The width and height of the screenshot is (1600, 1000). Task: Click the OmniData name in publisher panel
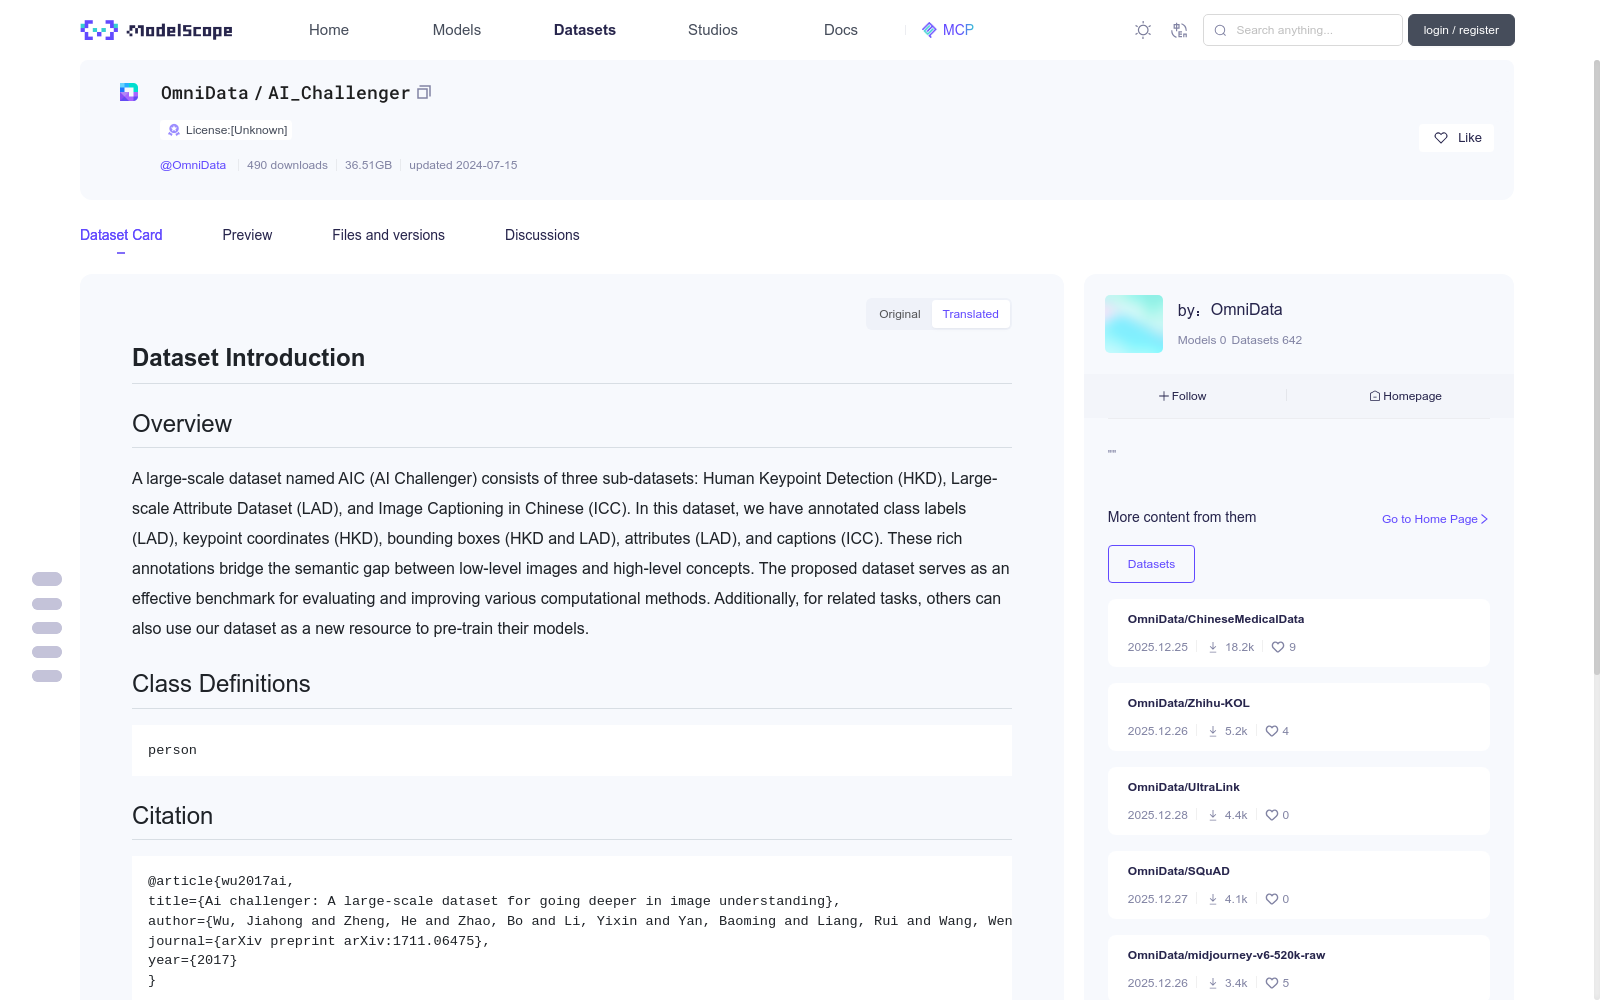(x=1246, y=310)
